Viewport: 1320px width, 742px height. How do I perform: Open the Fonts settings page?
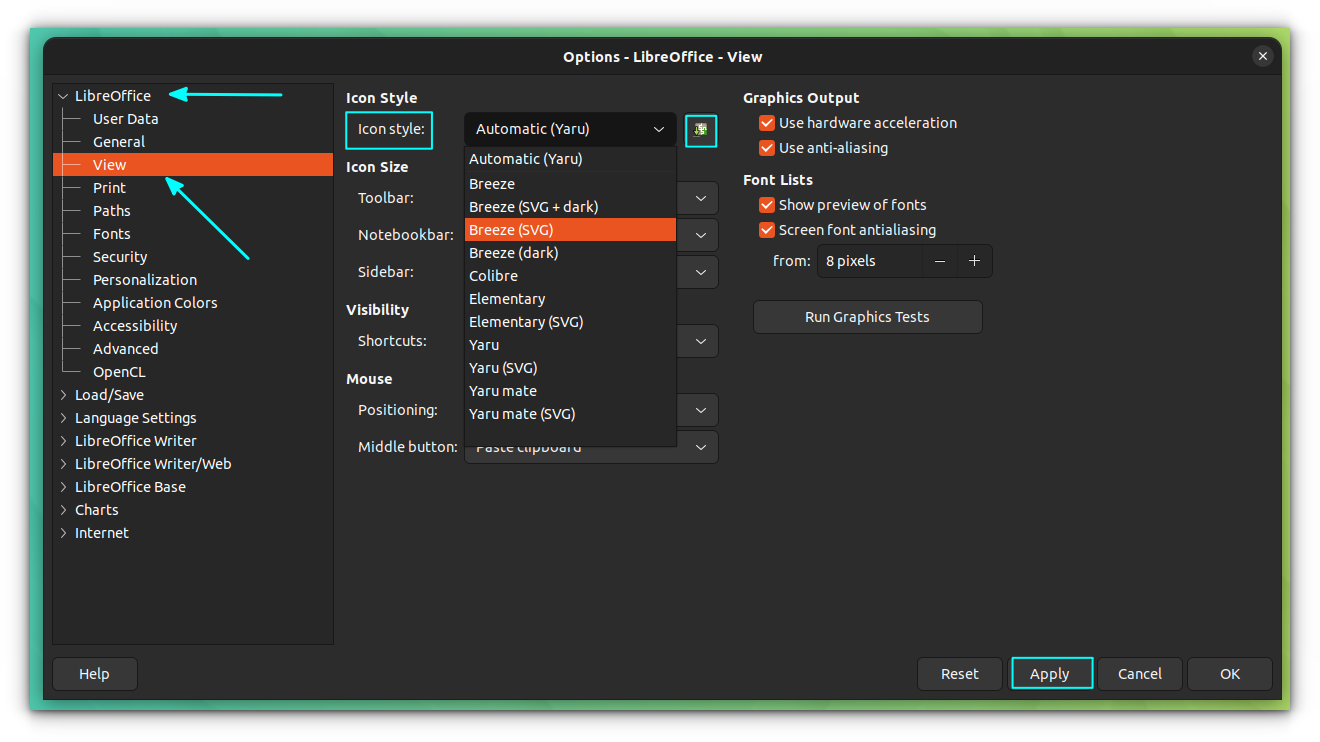[x=112, y=234]
